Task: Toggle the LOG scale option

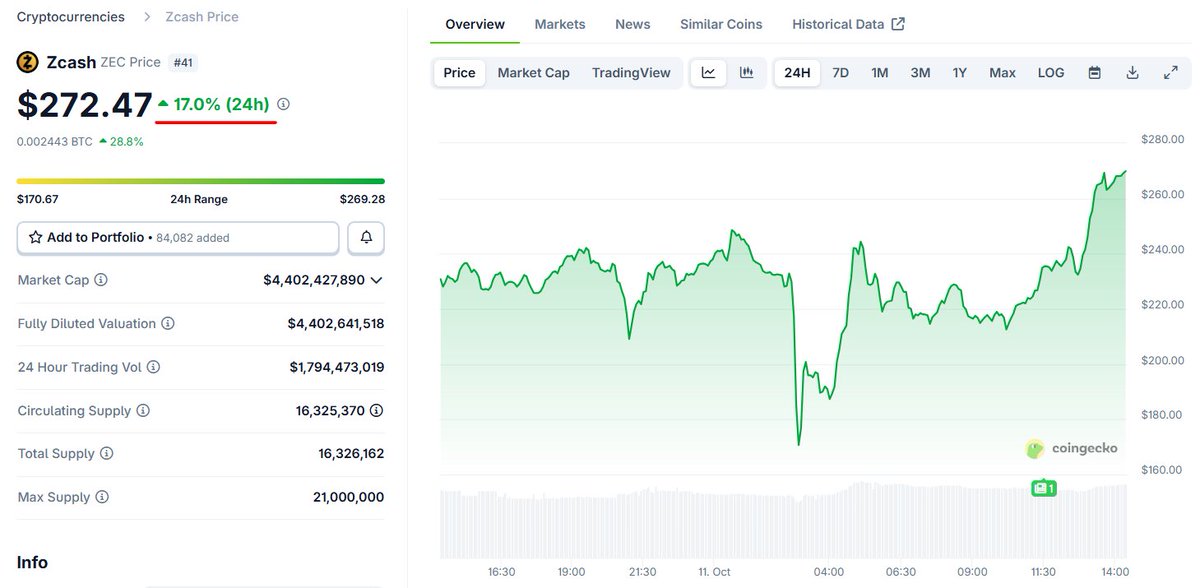Action: coord(1051,73)
